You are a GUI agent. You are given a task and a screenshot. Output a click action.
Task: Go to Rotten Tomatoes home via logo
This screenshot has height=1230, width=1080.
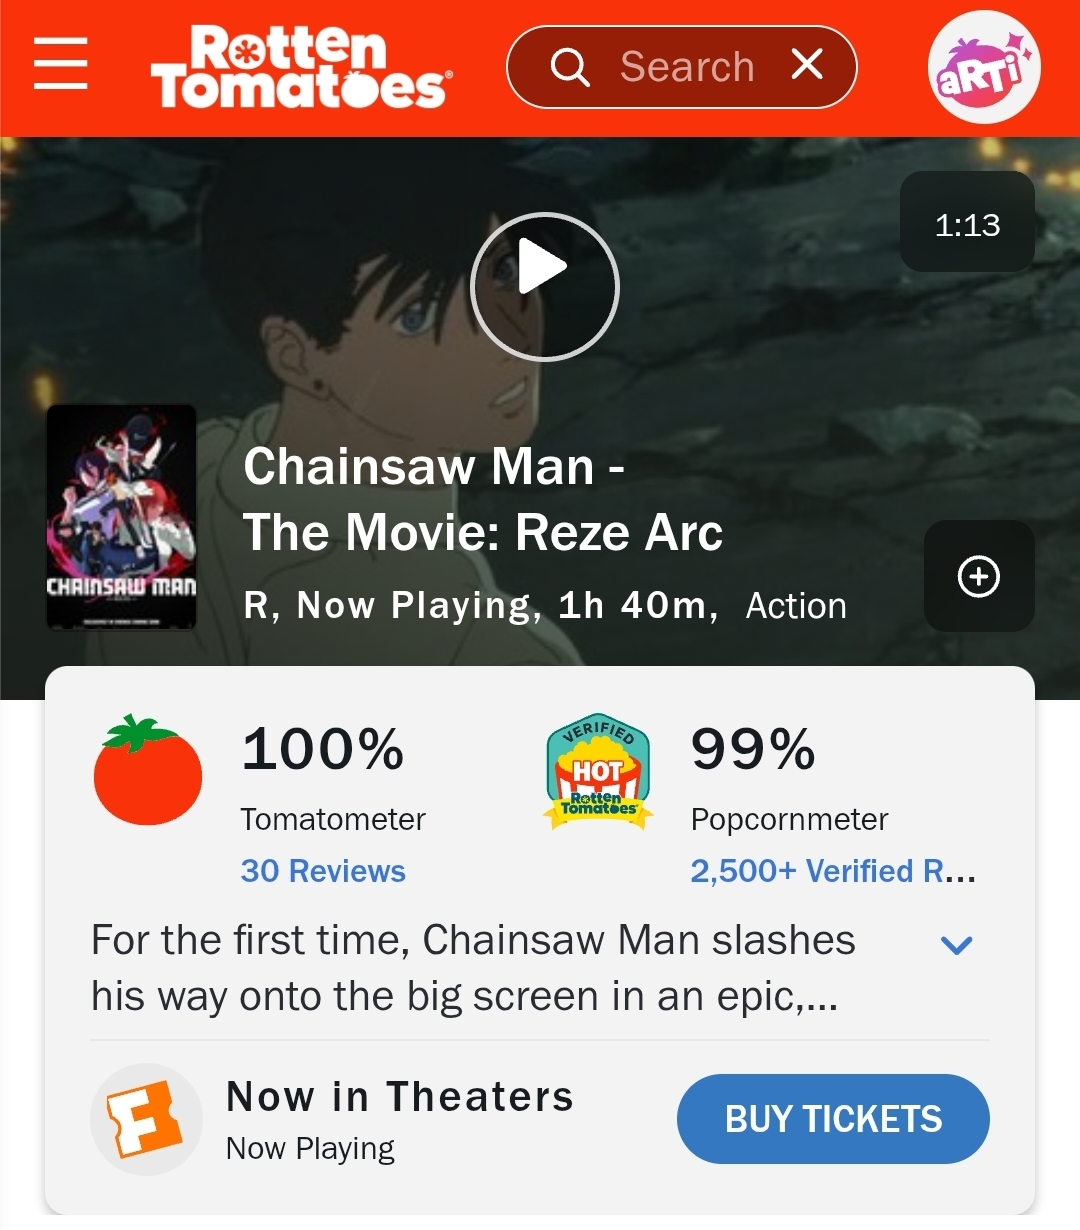pyautogui.click(x=300, y=68)
